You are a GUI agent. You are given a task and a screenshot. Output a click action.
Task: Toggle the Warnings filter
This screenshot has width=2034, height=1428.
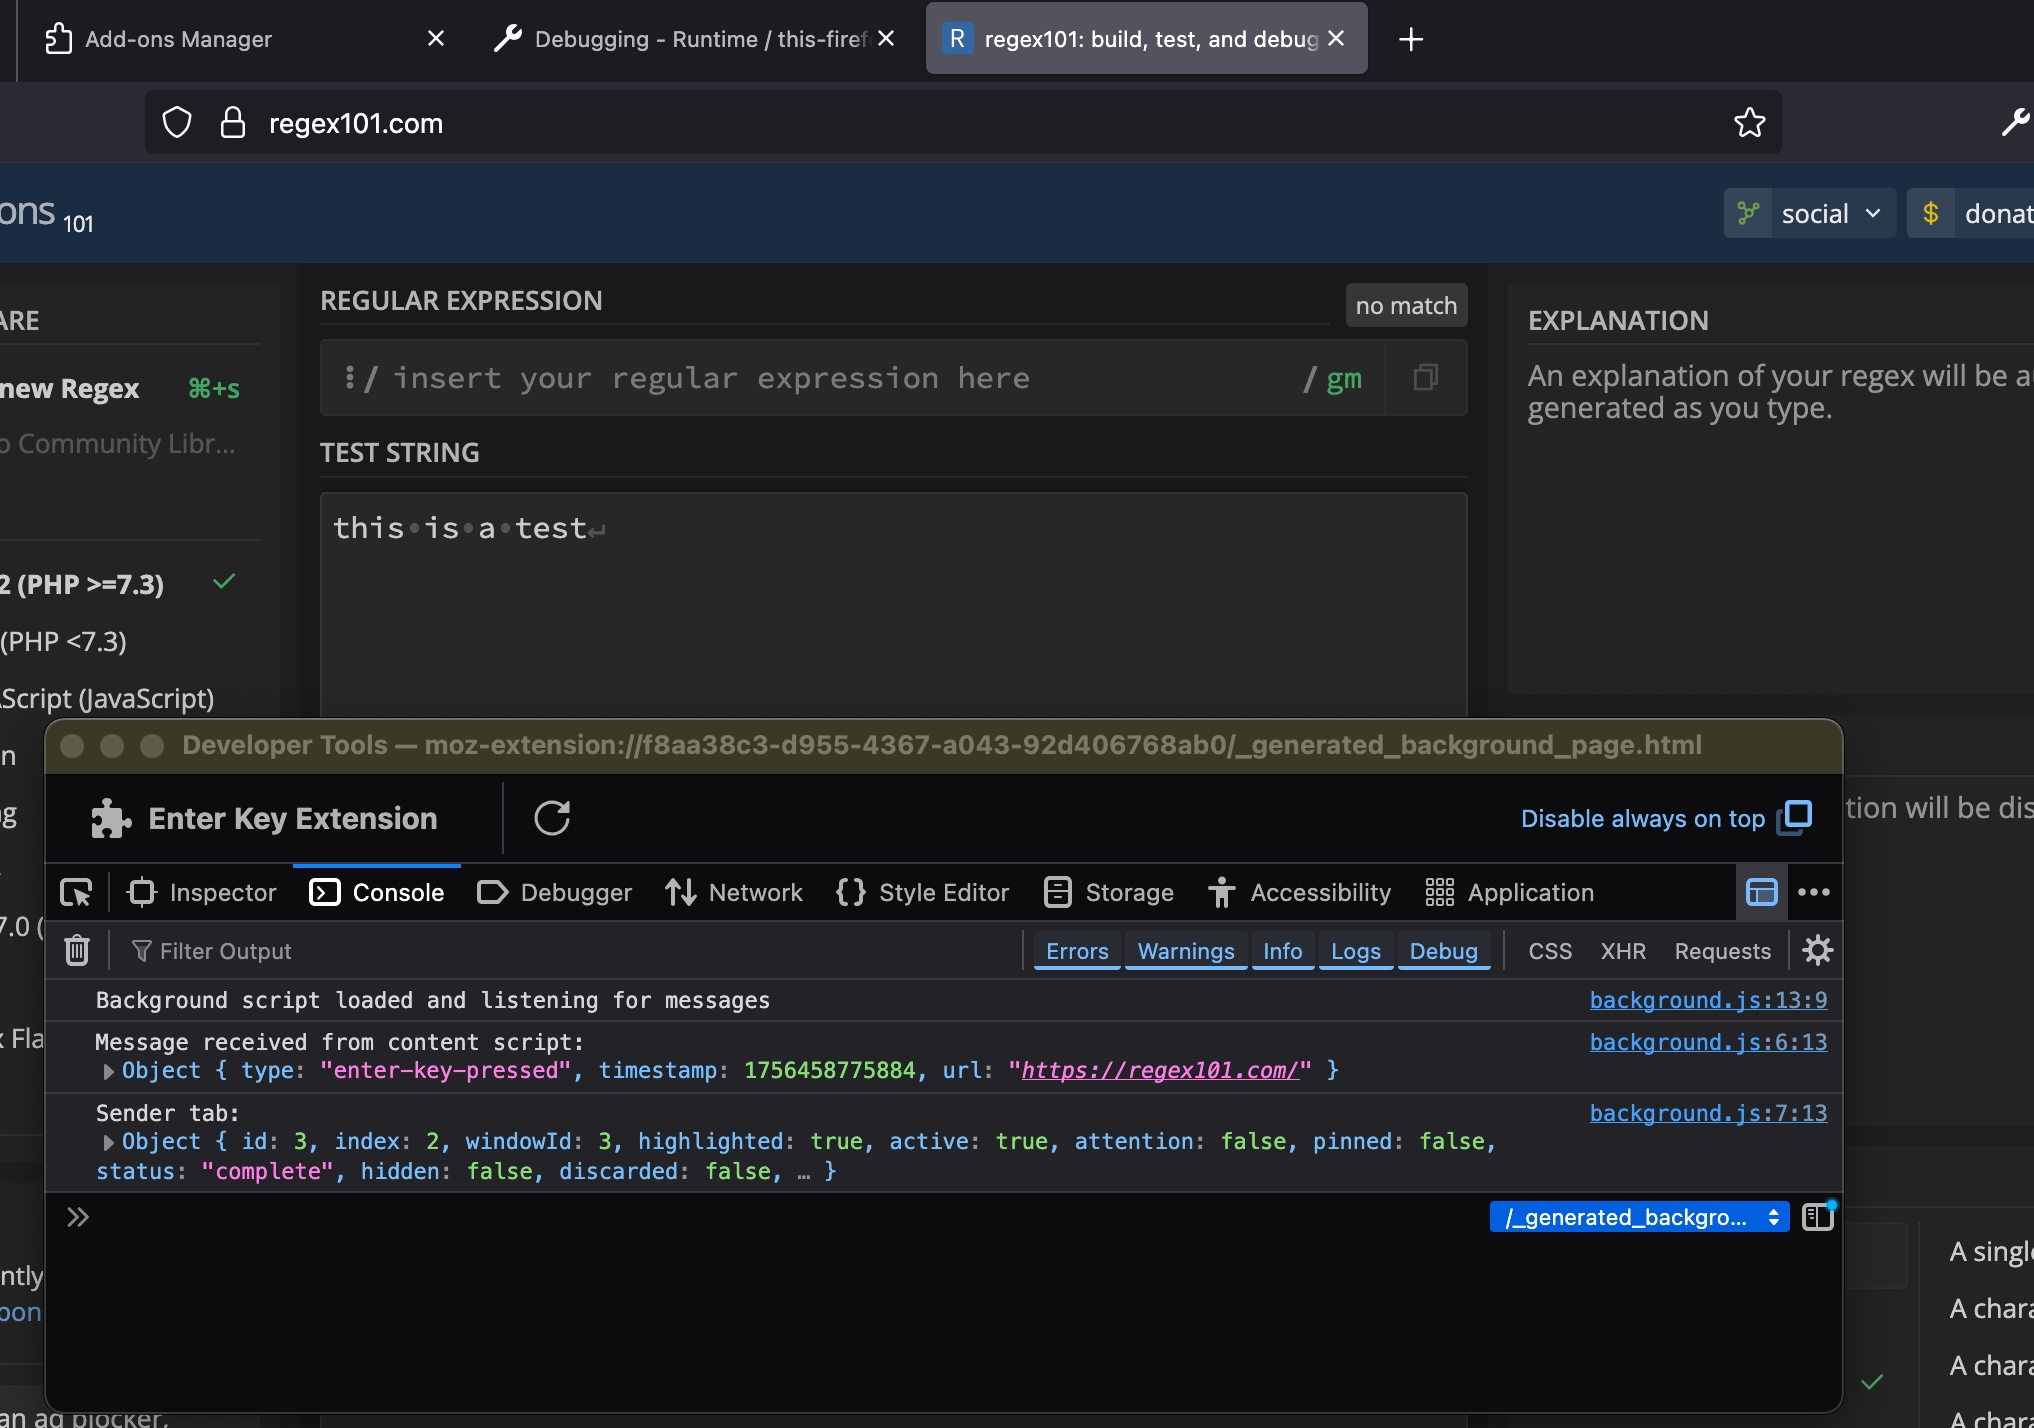click(x=1186, y=951)
